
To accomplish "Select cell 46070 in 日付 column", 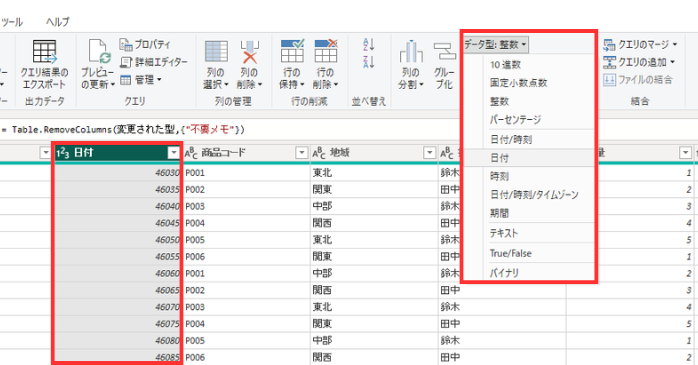I will (117, 307).
